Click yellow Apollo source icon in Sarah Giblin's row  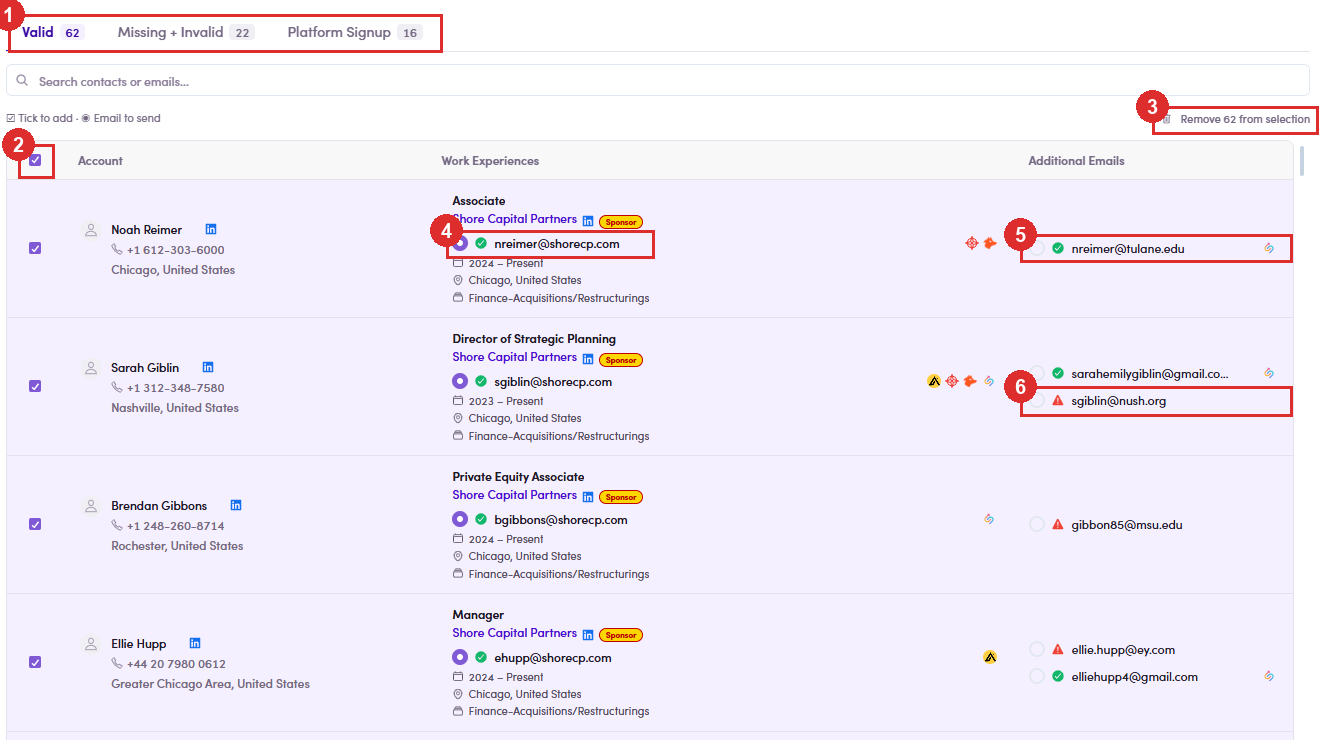934,381
